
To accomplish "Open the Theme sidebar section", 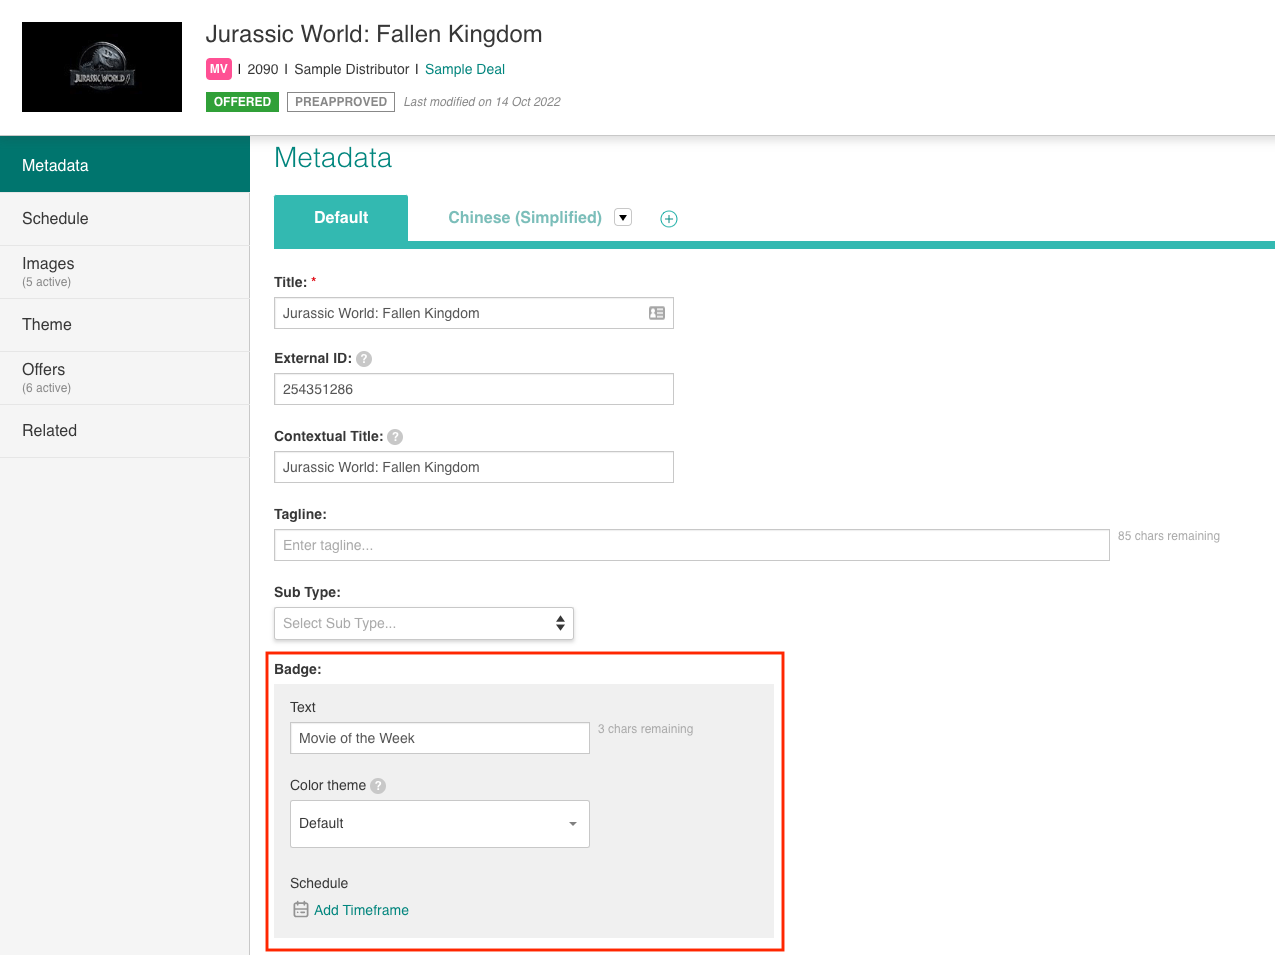I will (x=125, y=325).
